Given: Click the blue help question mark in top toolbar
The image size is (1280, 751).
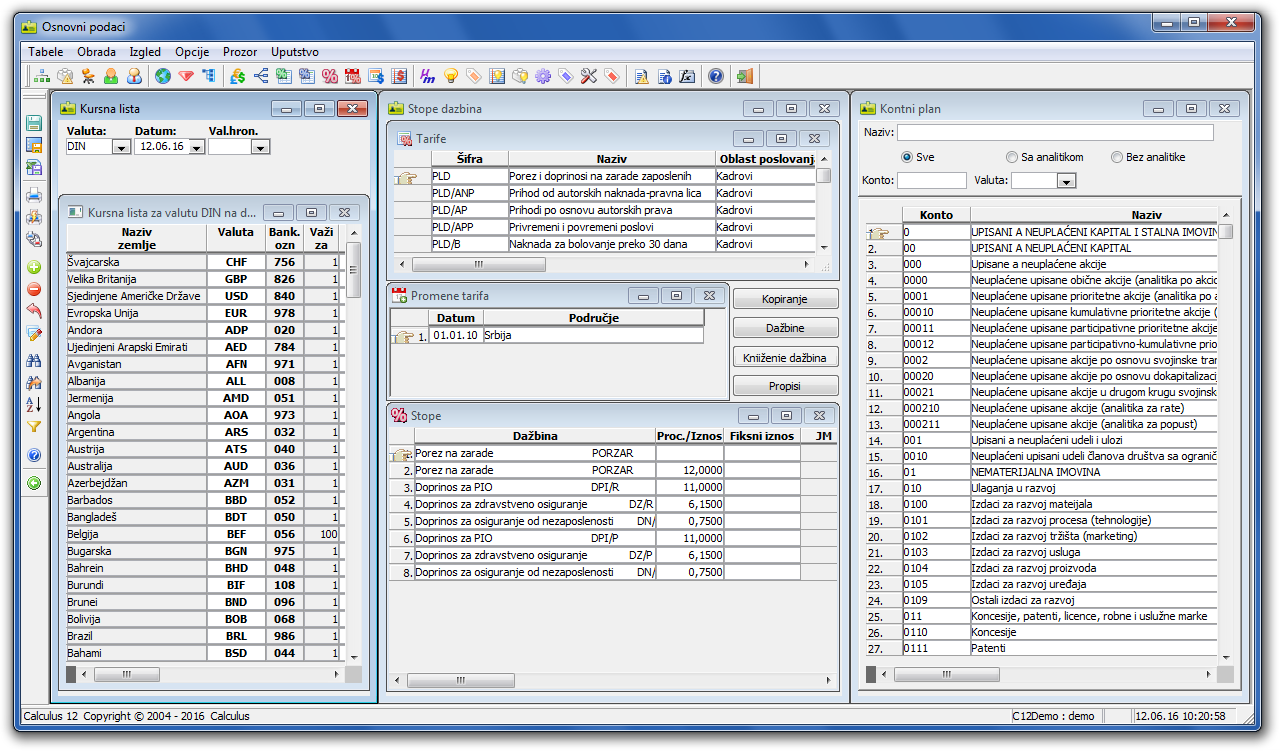Looking at the screenshot, I should (x=716, y=76).
